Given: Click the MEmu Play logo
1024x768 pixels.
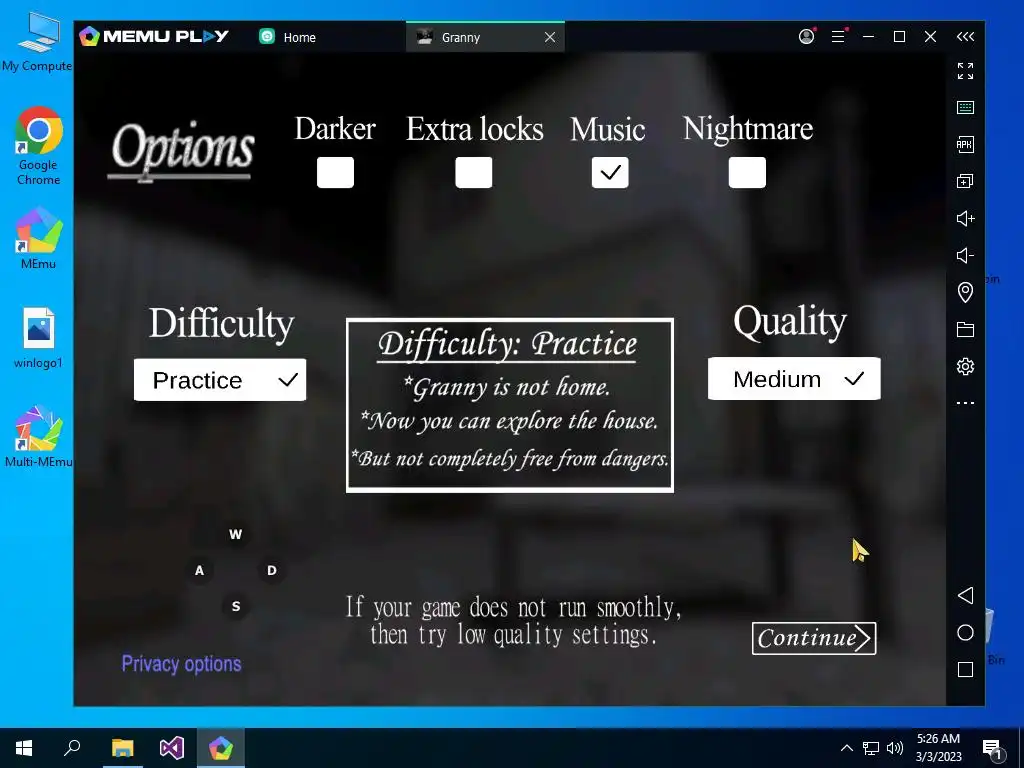Looking at the screenshot, I should (x=153, y=36).
